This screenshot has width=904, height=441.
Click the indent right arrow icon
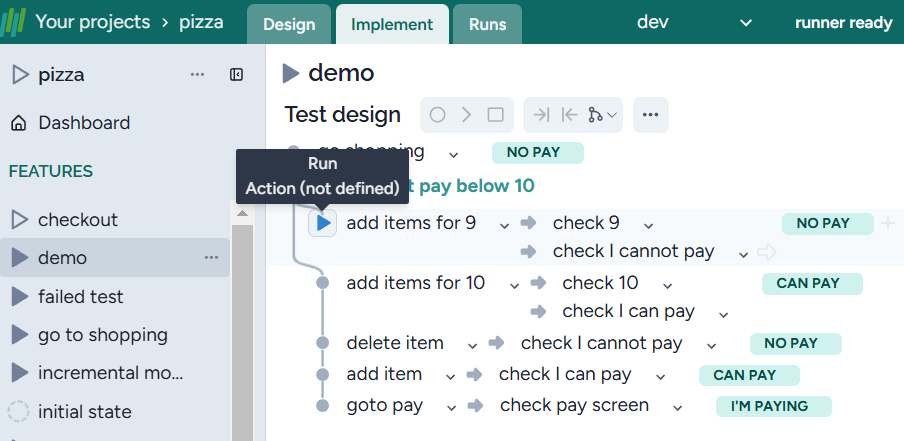[x=541, y=115]
